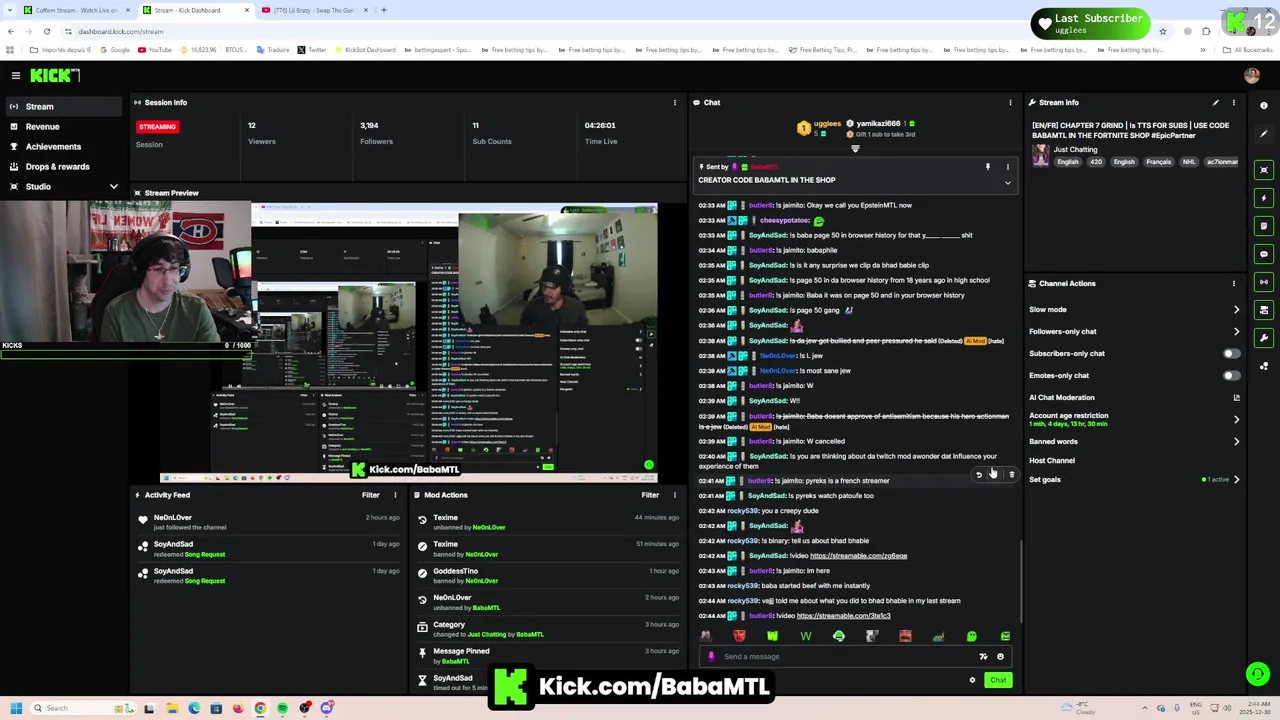Viewport: 1280px width, 720px height.
Task: Expand Slow mode settings
Action: pyautogui.click(x=1236, y=309)
